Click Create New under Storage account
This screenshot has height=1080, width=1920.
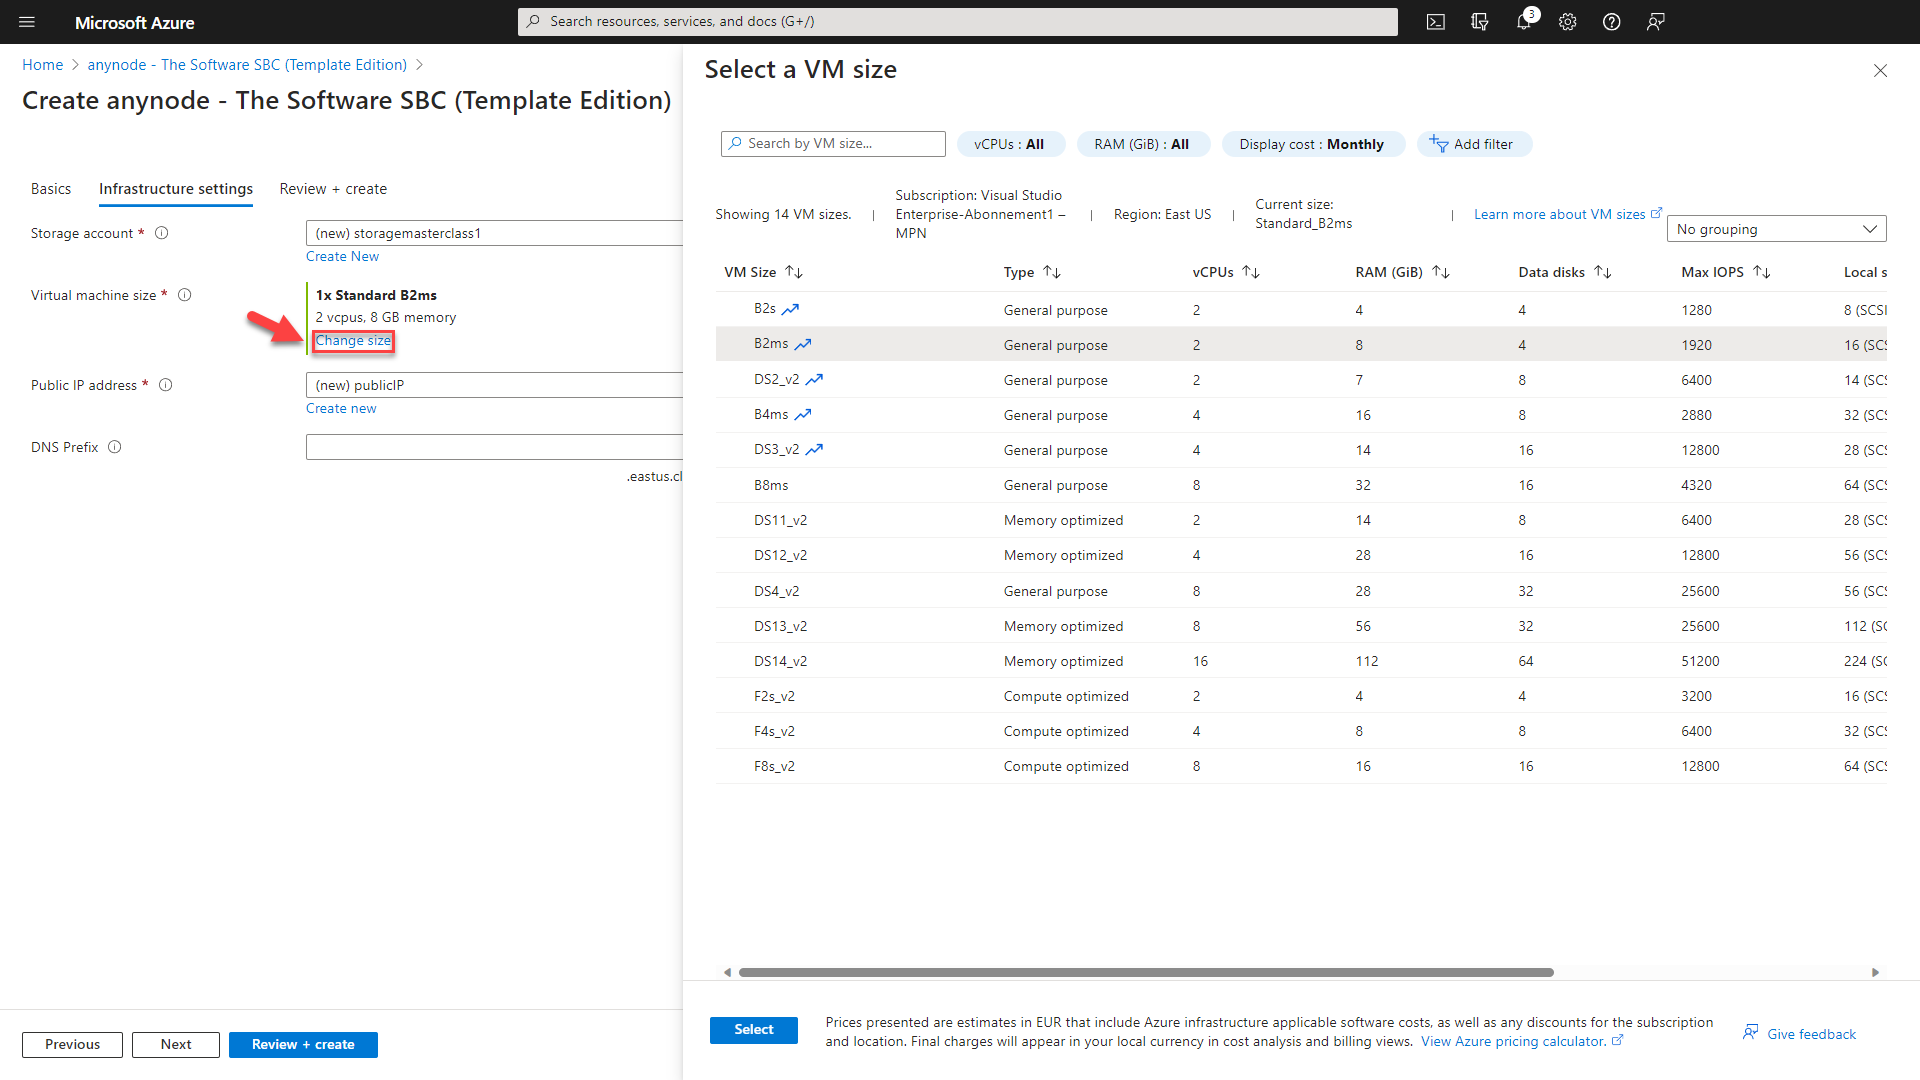point(342,257)
